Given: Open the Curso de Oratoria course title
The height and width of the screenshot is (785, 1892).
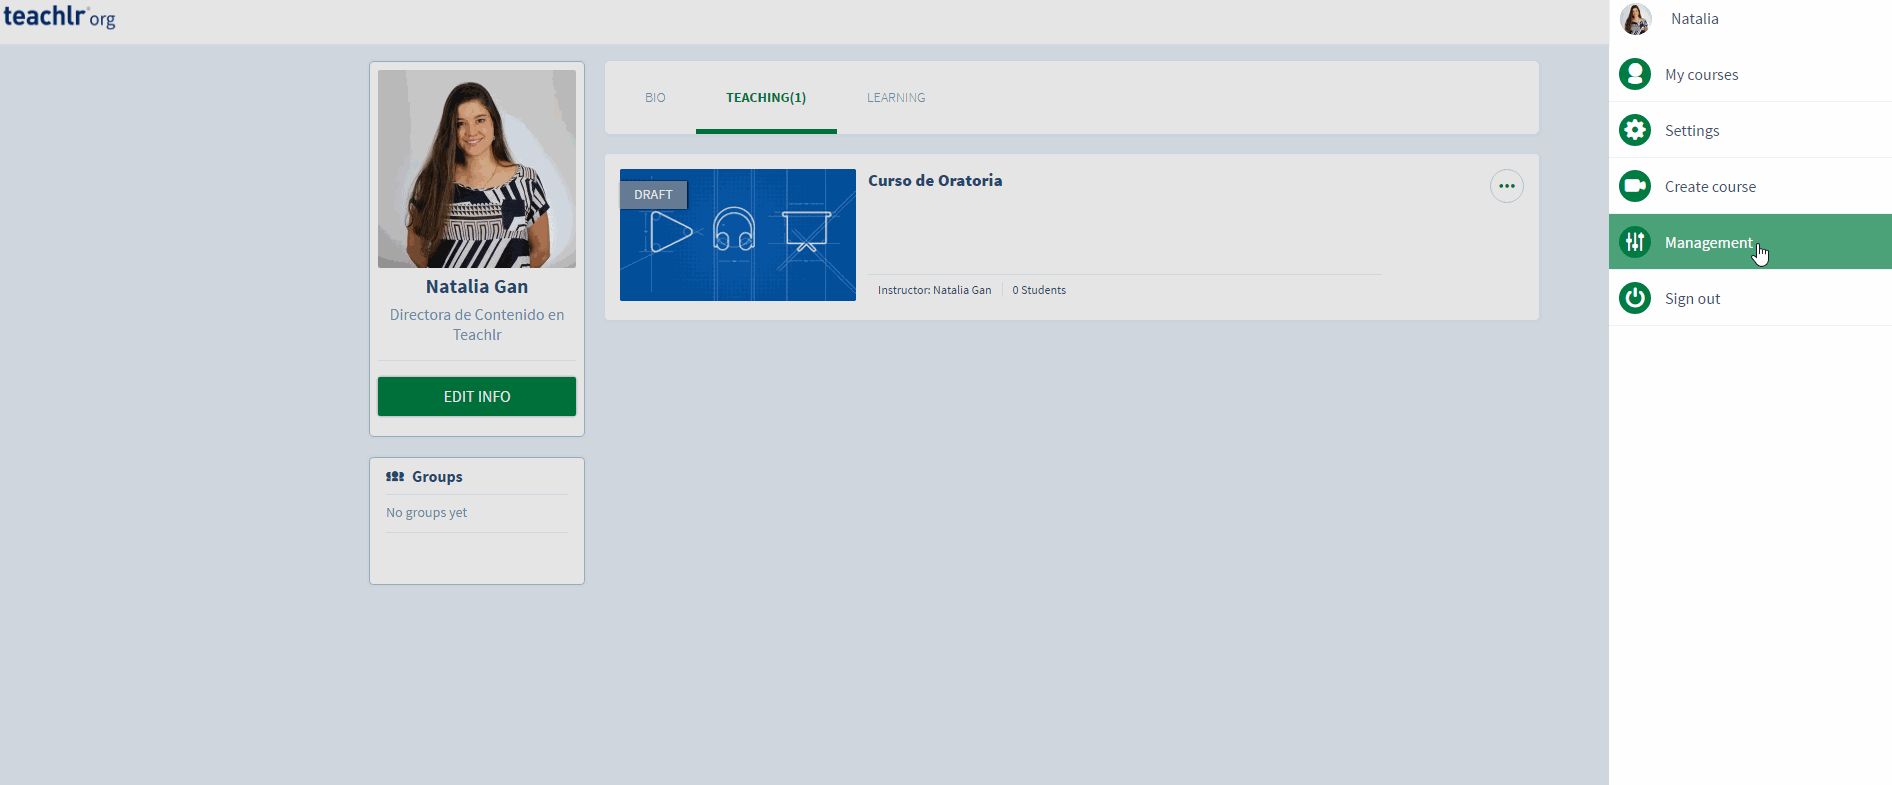Looking at the screenshot, I should pyautogui.click(x=935, y=181).
